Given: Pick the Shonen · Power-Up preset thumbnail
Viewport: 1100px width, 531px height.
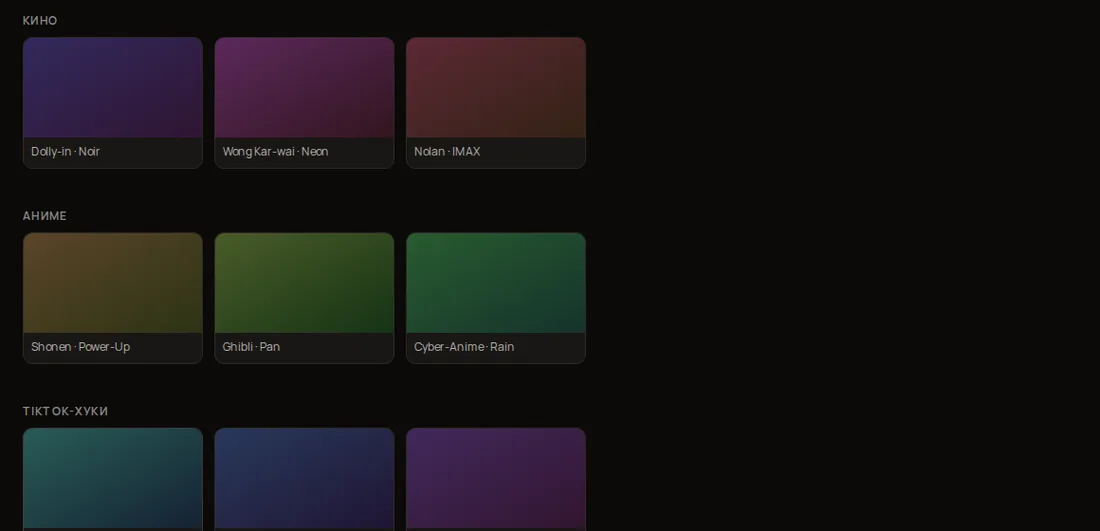Looking at the screenshot, I should (x=113, y=283).
